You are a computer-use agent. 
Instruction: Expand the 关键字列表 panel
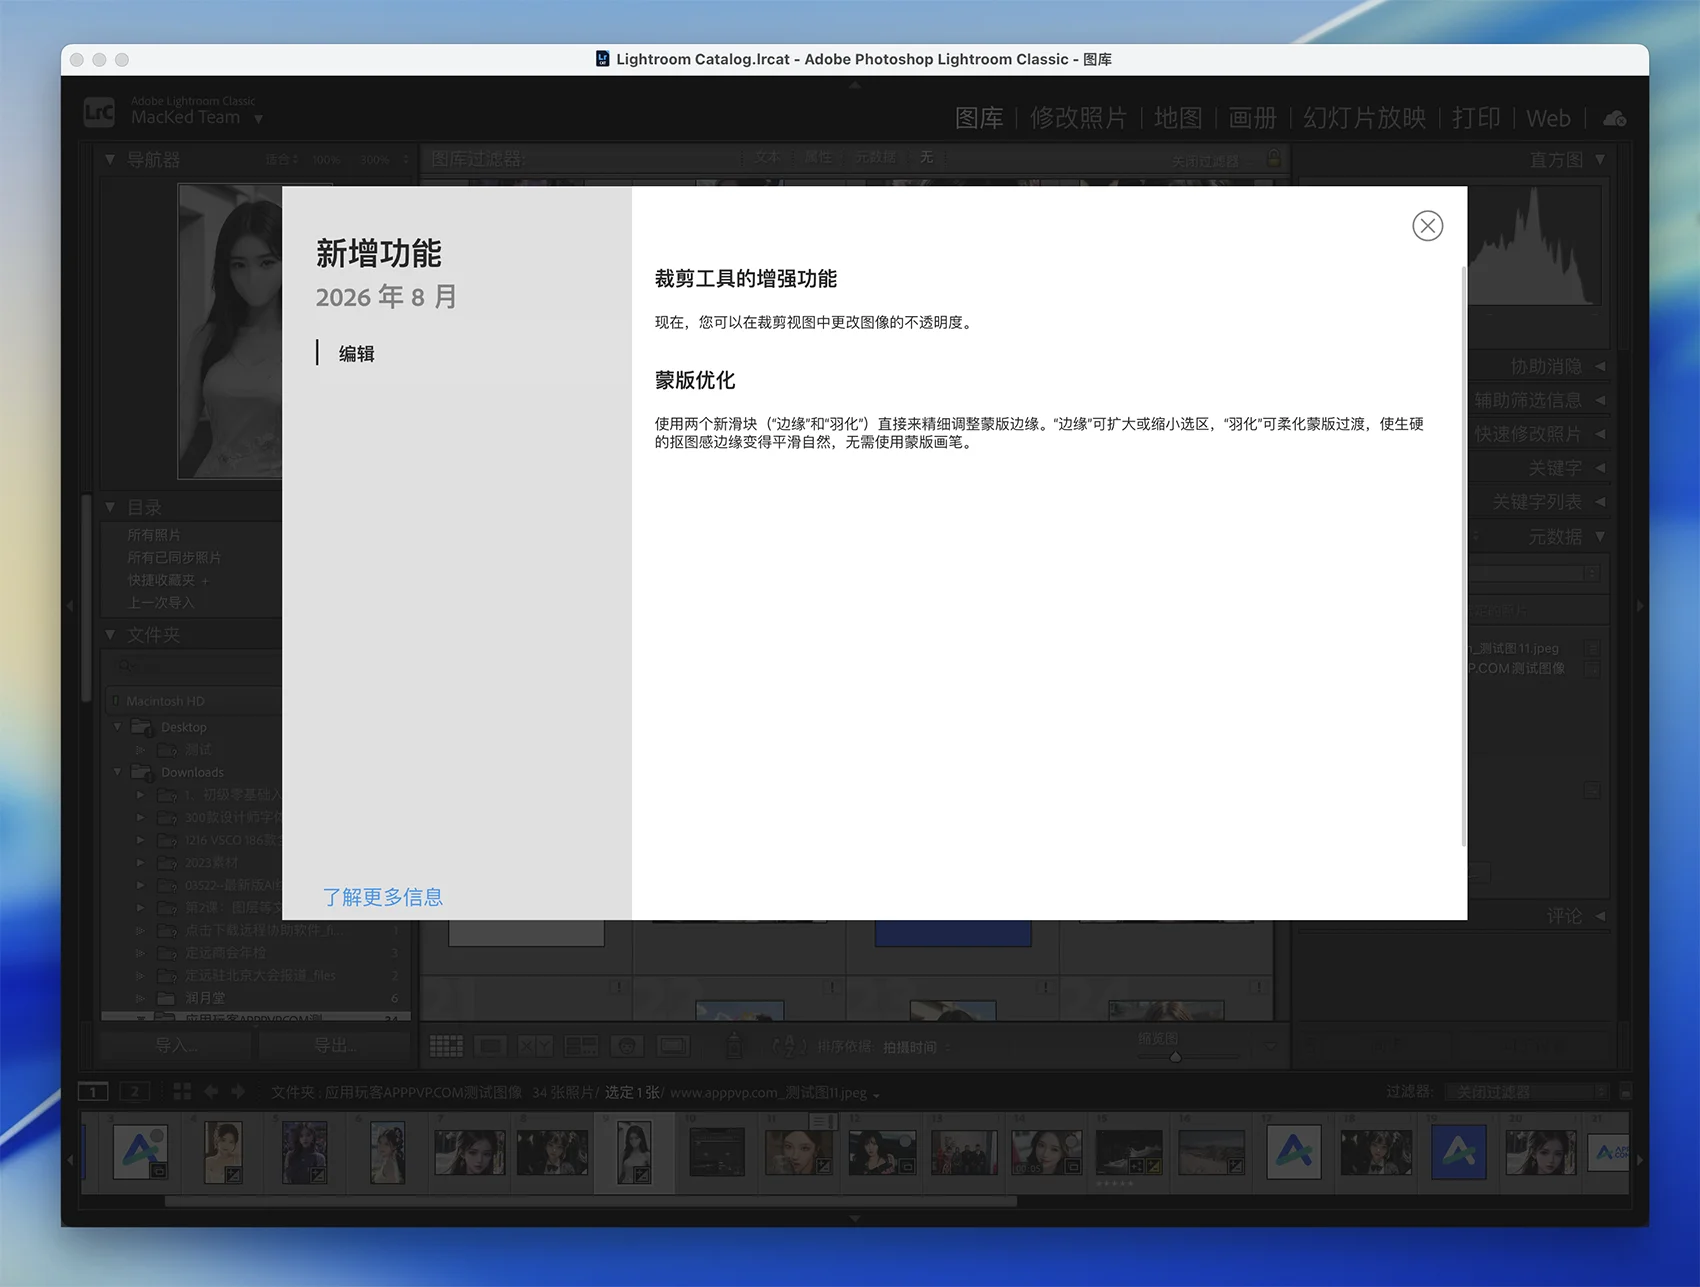click(x=1600, y=502)
